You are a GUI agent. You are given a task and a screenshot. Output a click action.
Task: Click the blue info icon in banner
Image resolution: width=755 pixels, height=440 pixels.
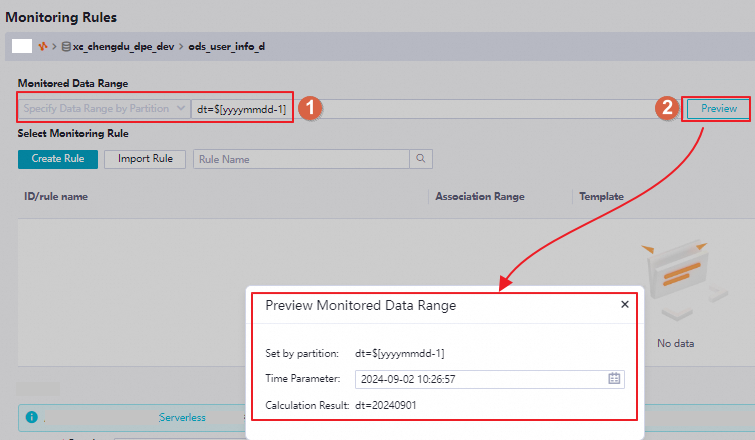tap(32, 417)
